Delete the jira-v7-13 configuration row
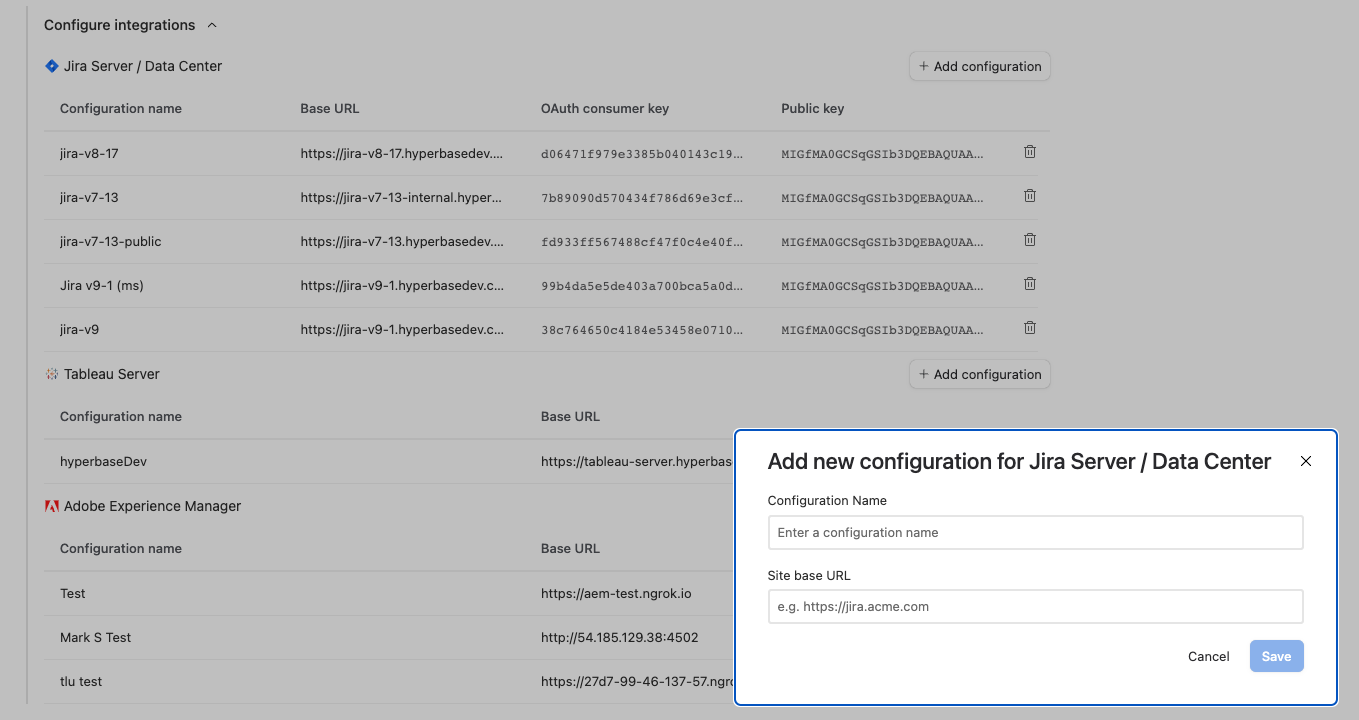Image resolution: width=1359 pixels, height=720 pixels. point(1030,196)
